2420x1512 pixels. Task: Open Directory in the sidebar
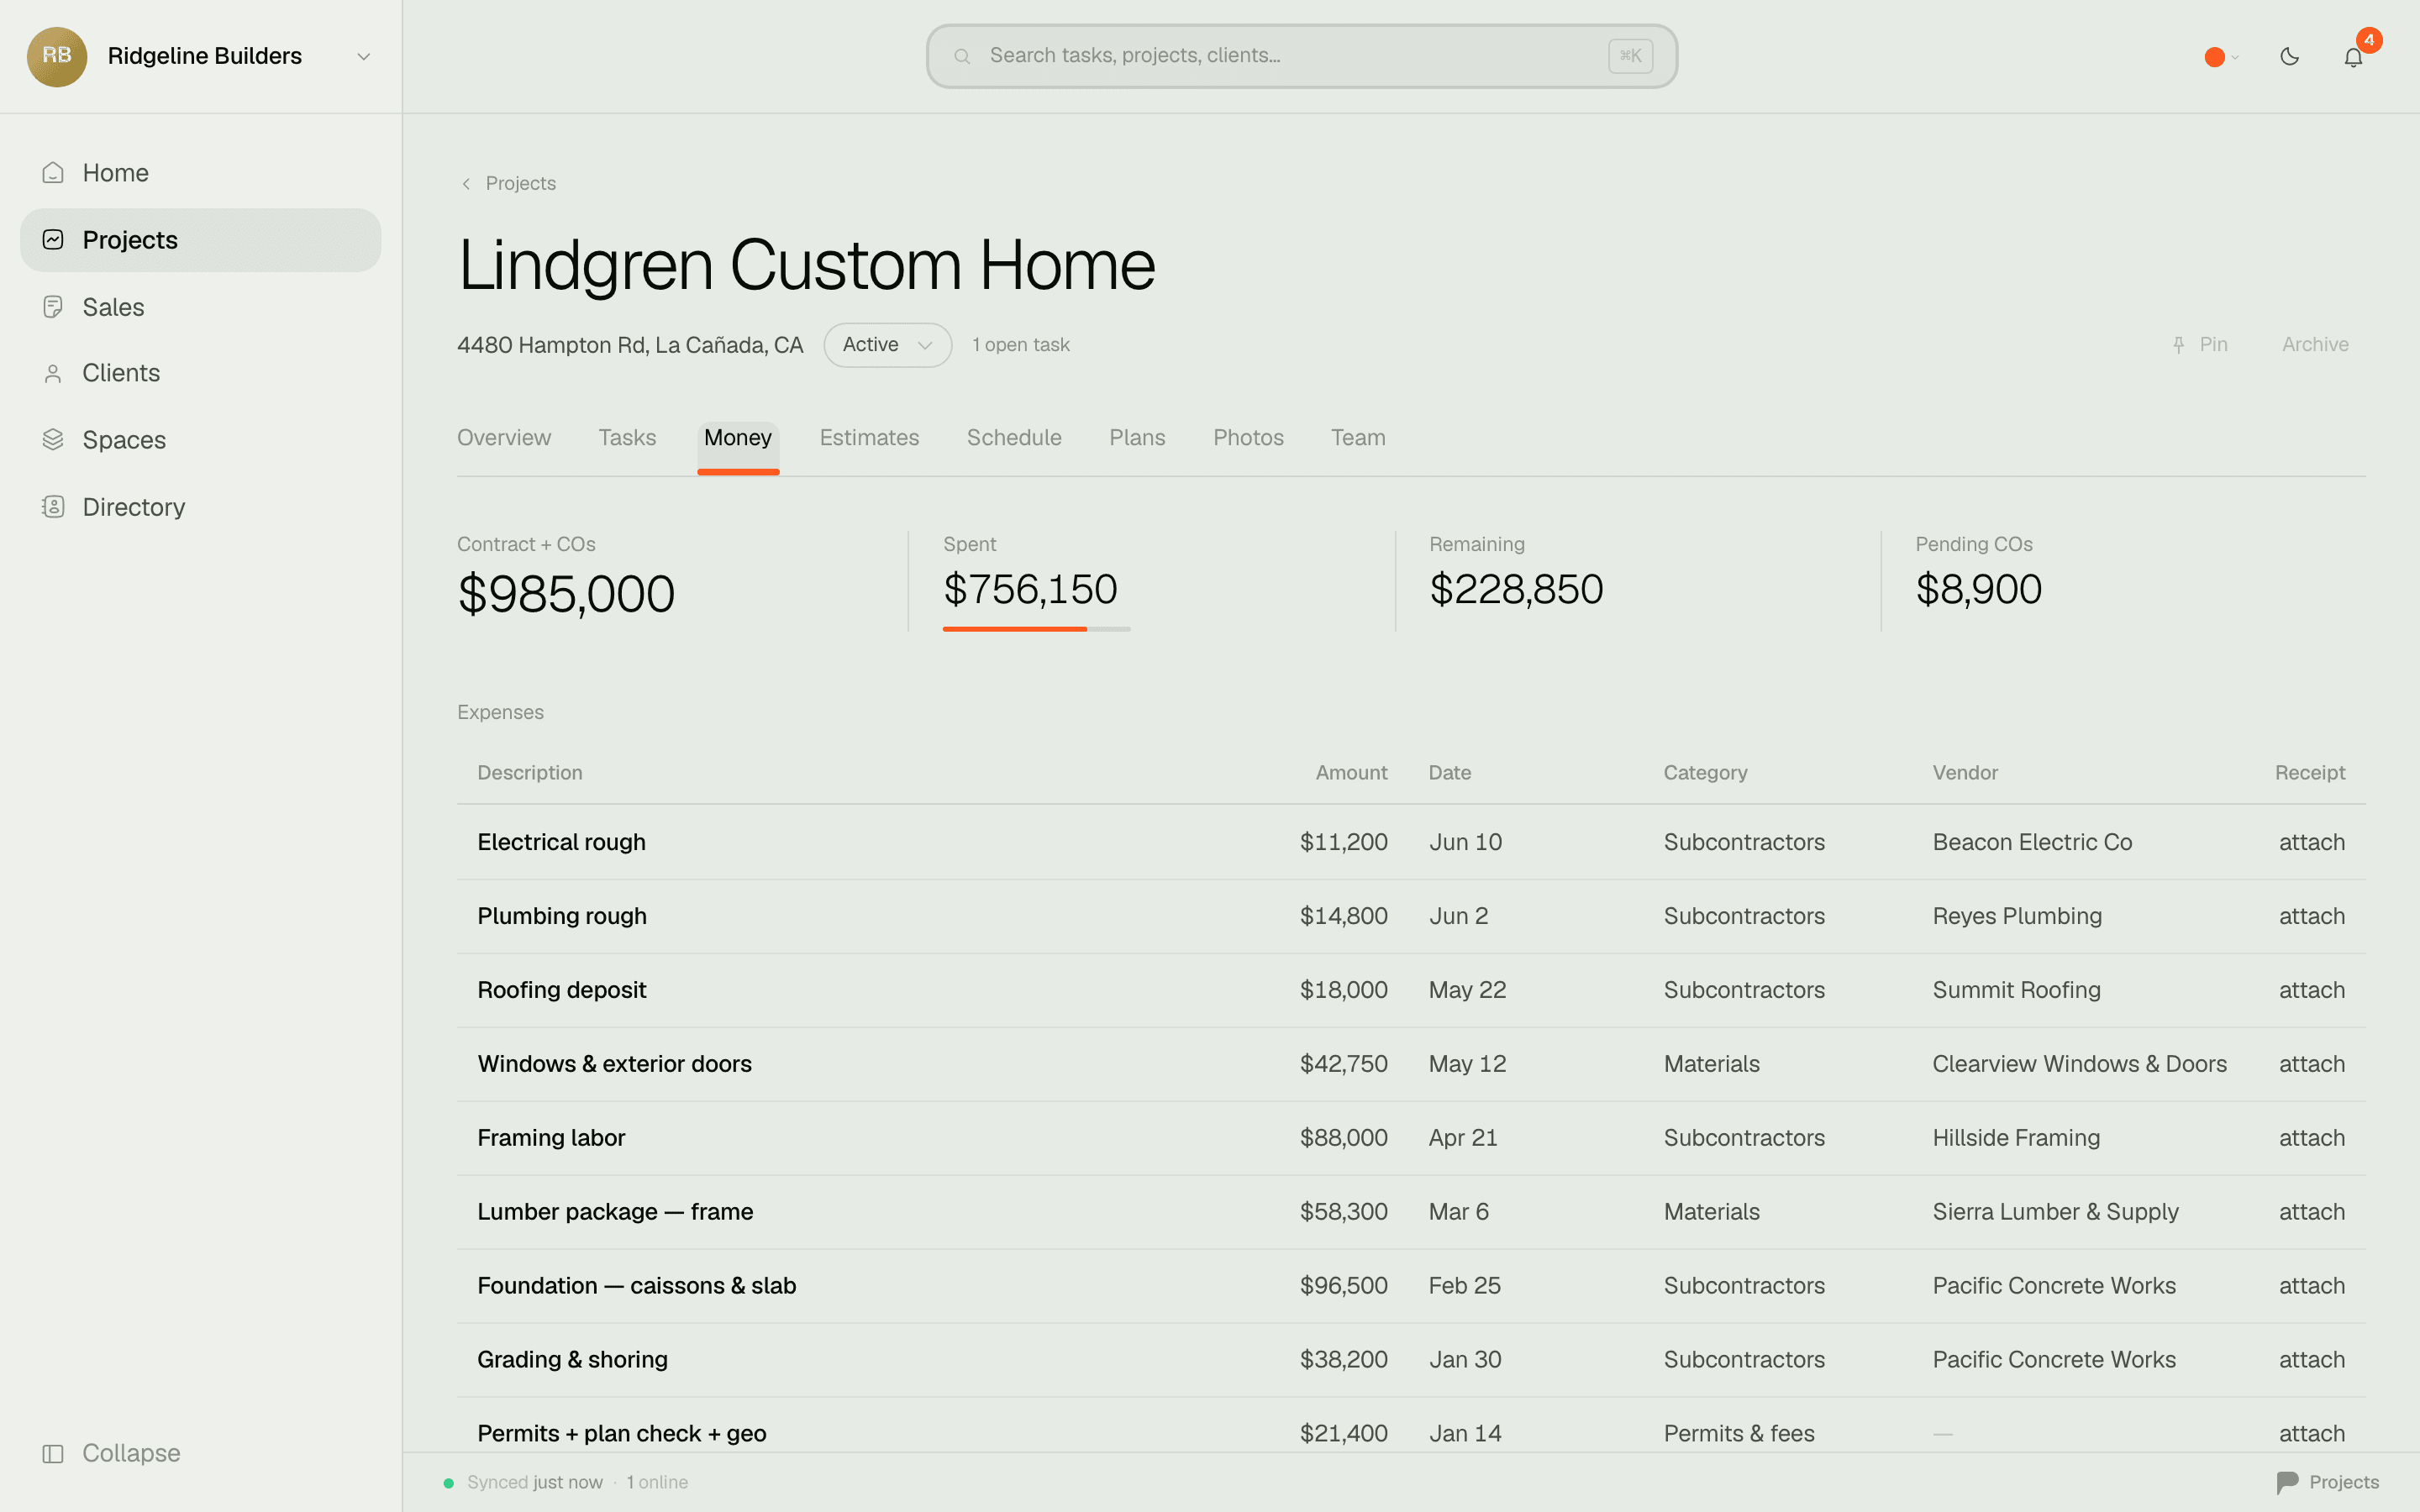(x=200, y=507)
